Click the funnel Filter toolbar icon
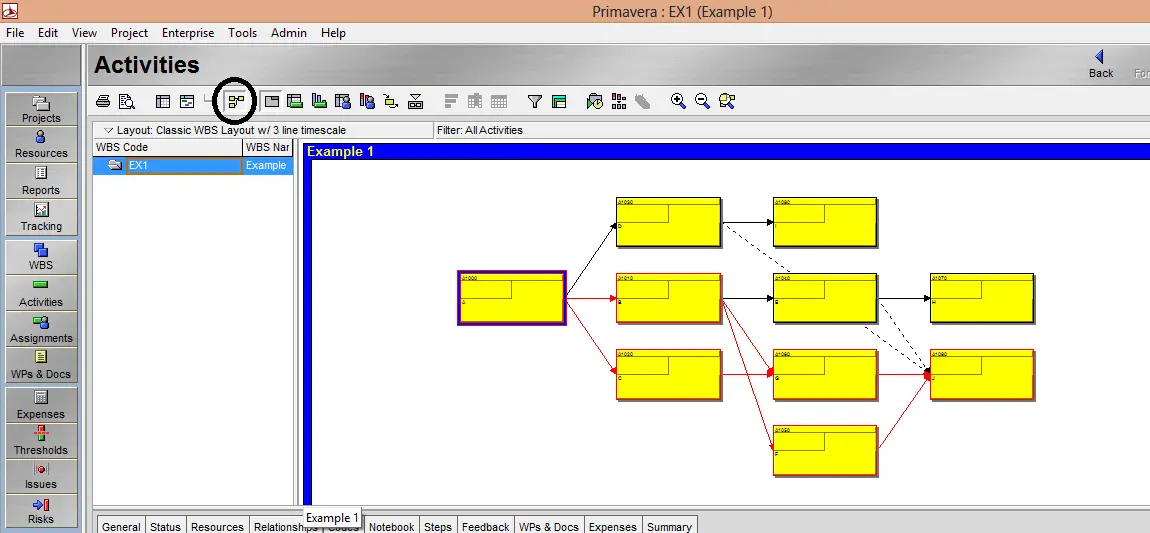Screen dimensions: 1150x533 pos(535,102)
